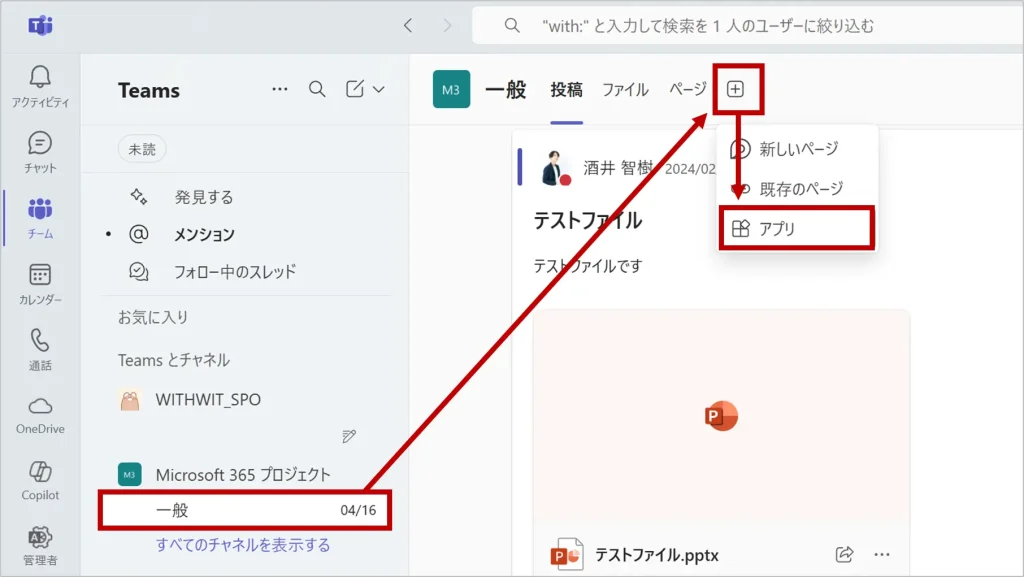Screen dimensions: 1024x577
Task: Expand the new message compose dropdown arrow
Action: pos(379,89)
